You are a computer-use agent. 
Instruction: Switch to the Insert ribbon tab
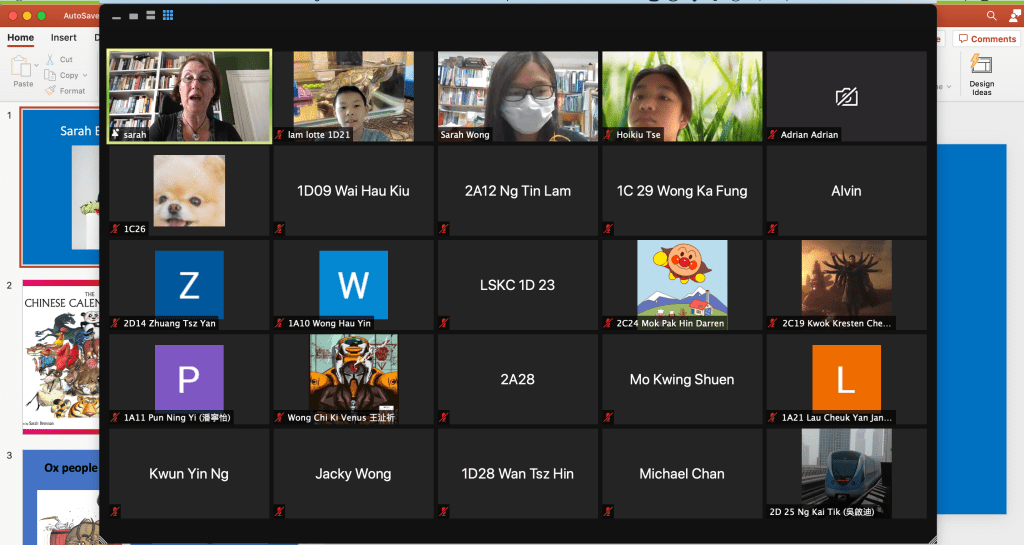(63, 38)
